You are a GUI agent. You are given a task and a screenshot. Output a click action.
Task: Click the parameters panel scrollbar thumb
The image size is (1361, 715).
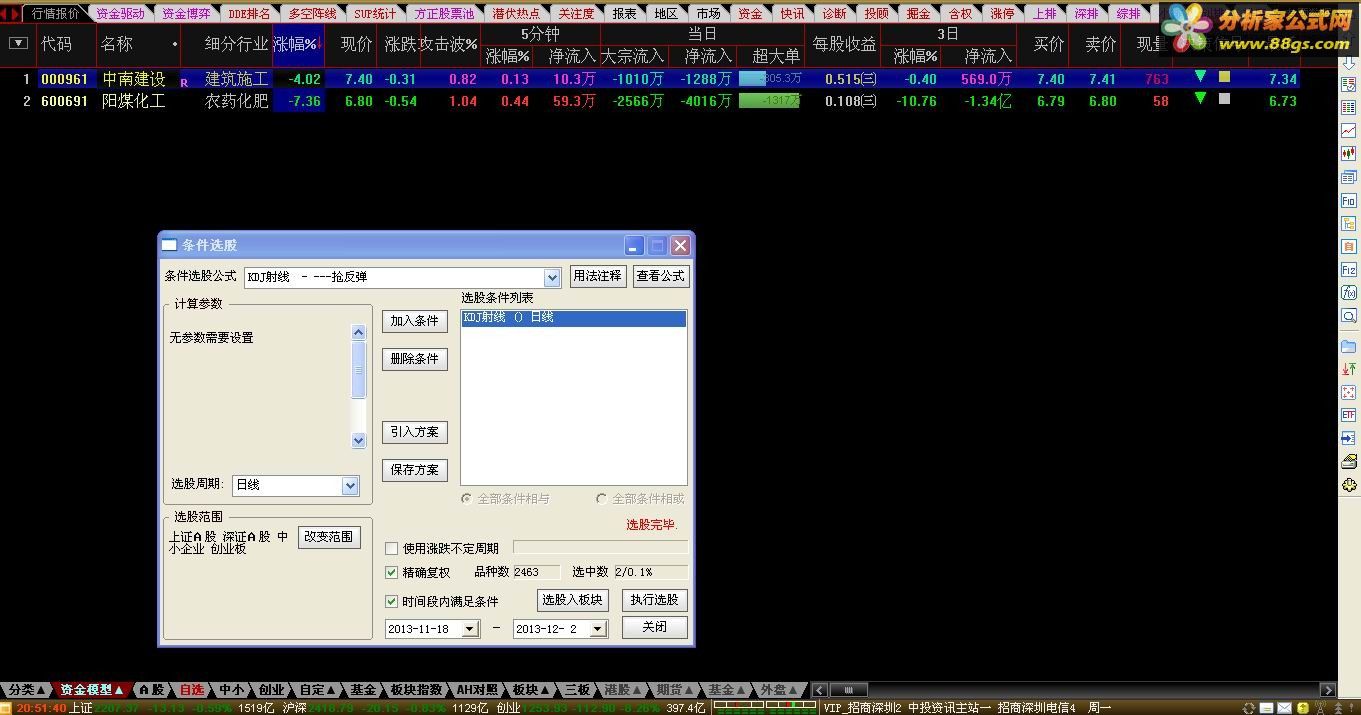click(359, 370)
